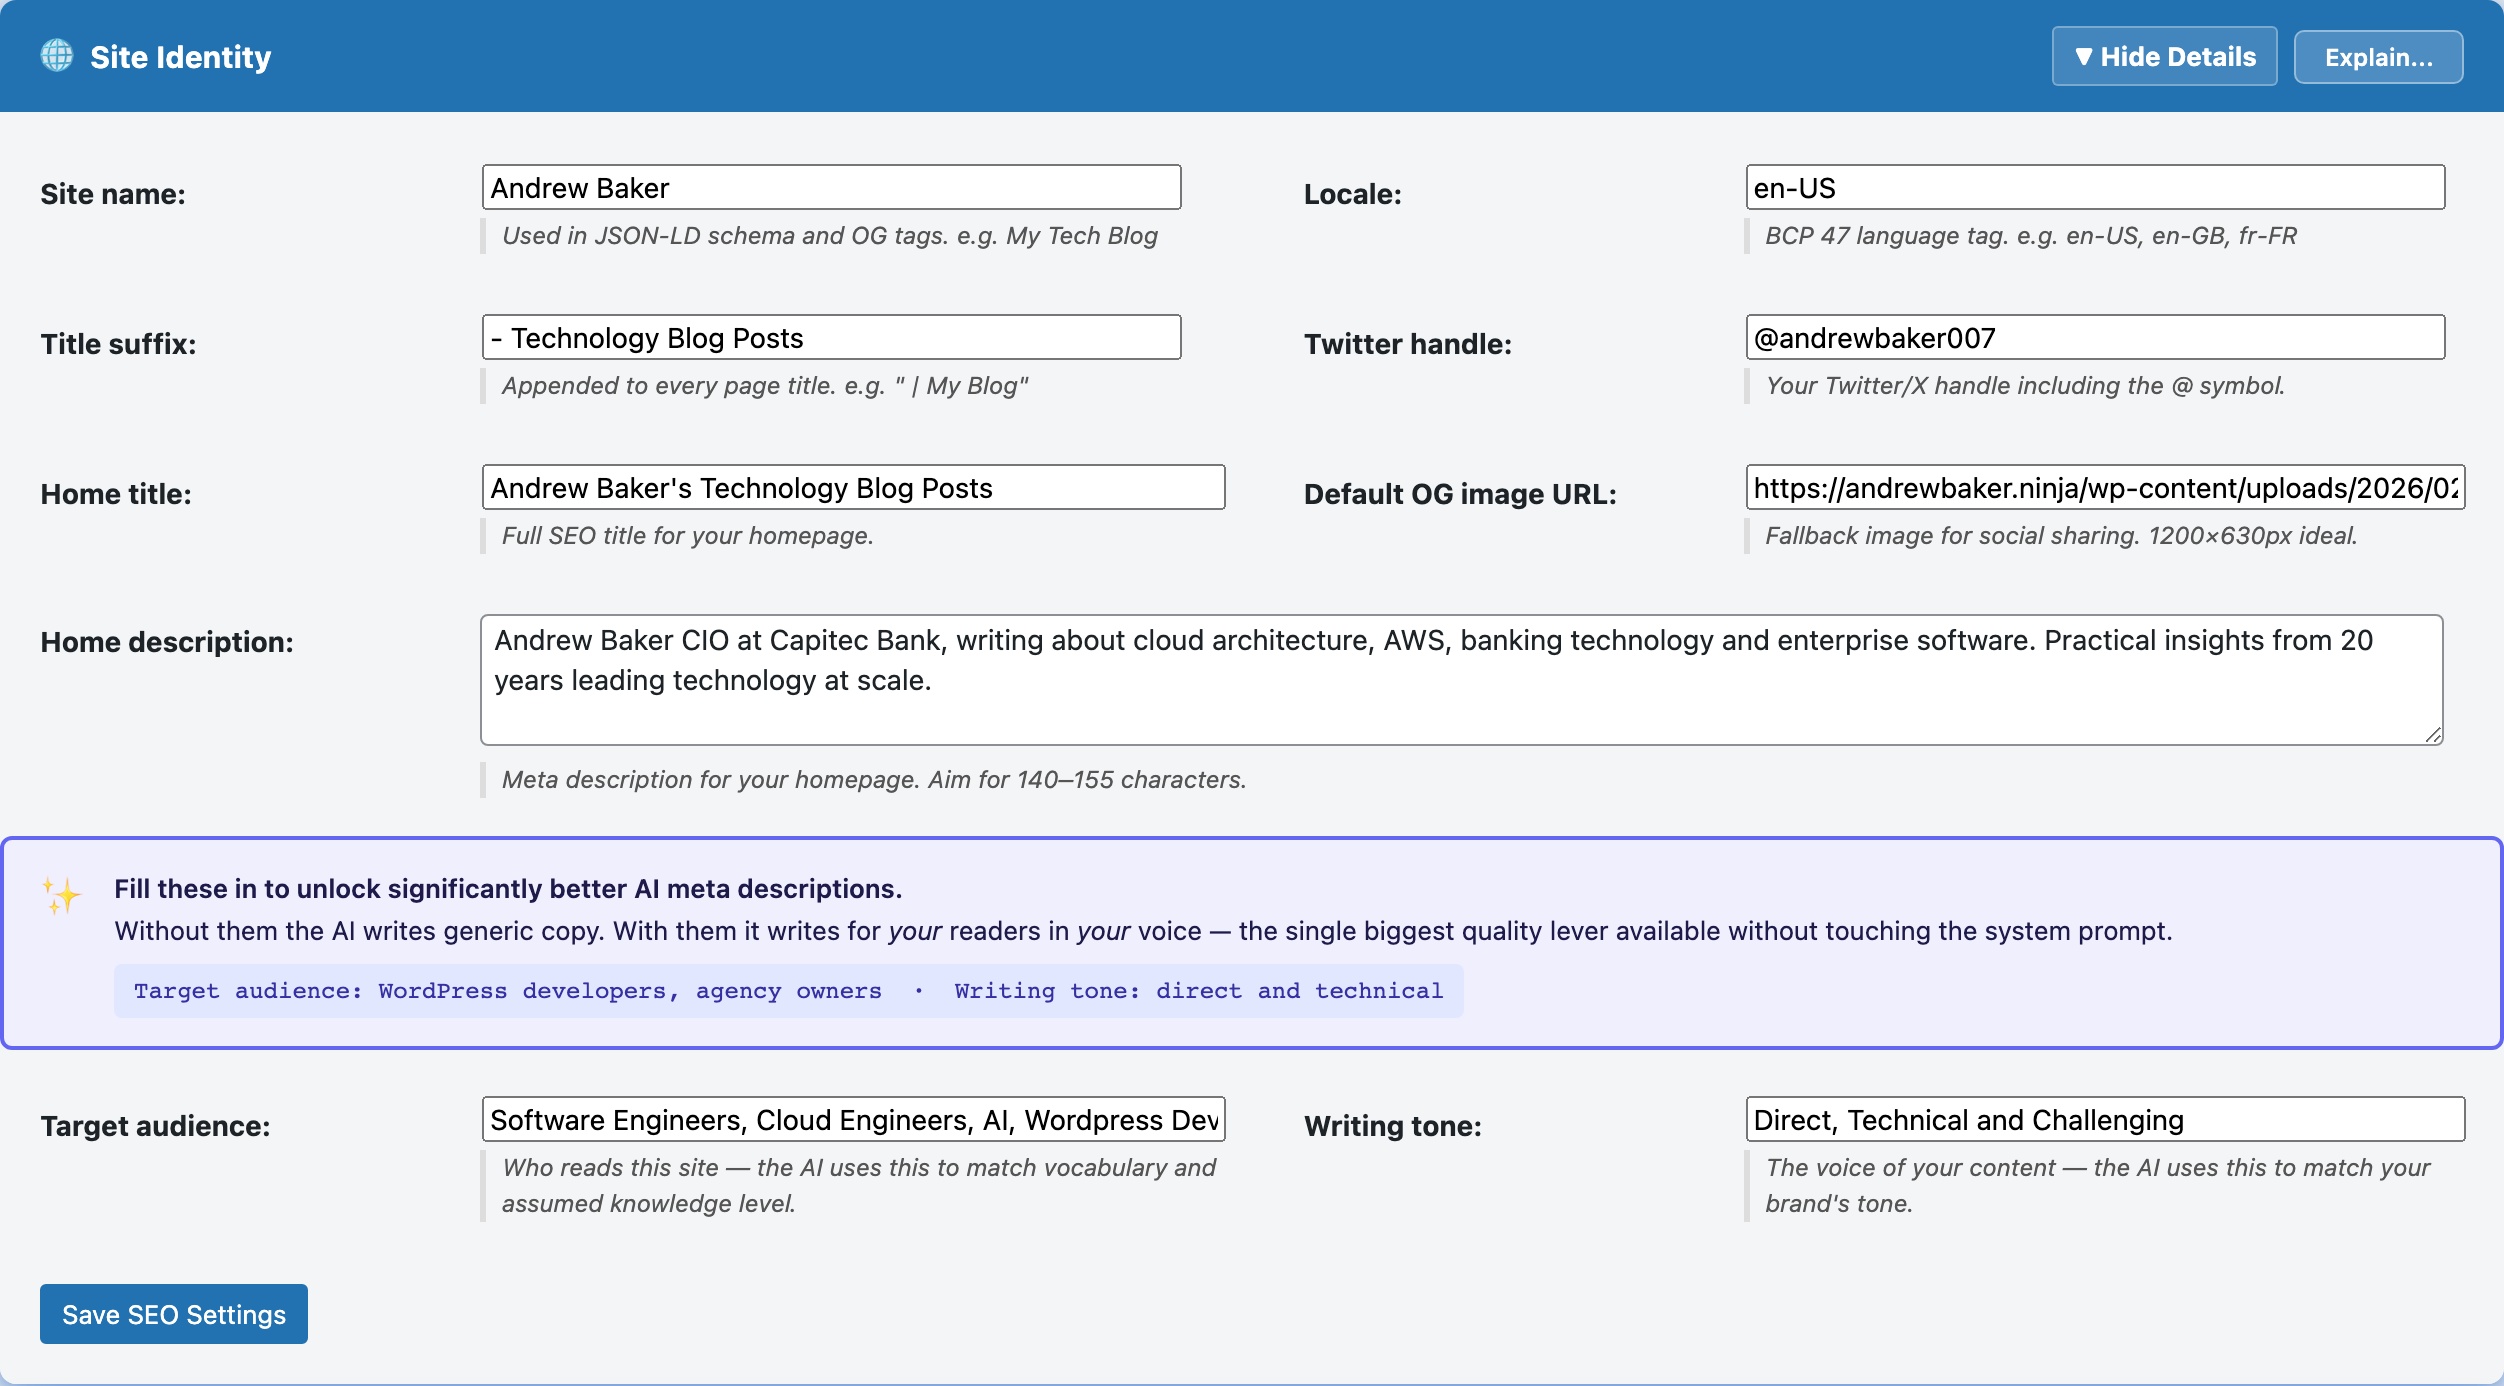Click the audience and tone summary badge

point(789,991)
